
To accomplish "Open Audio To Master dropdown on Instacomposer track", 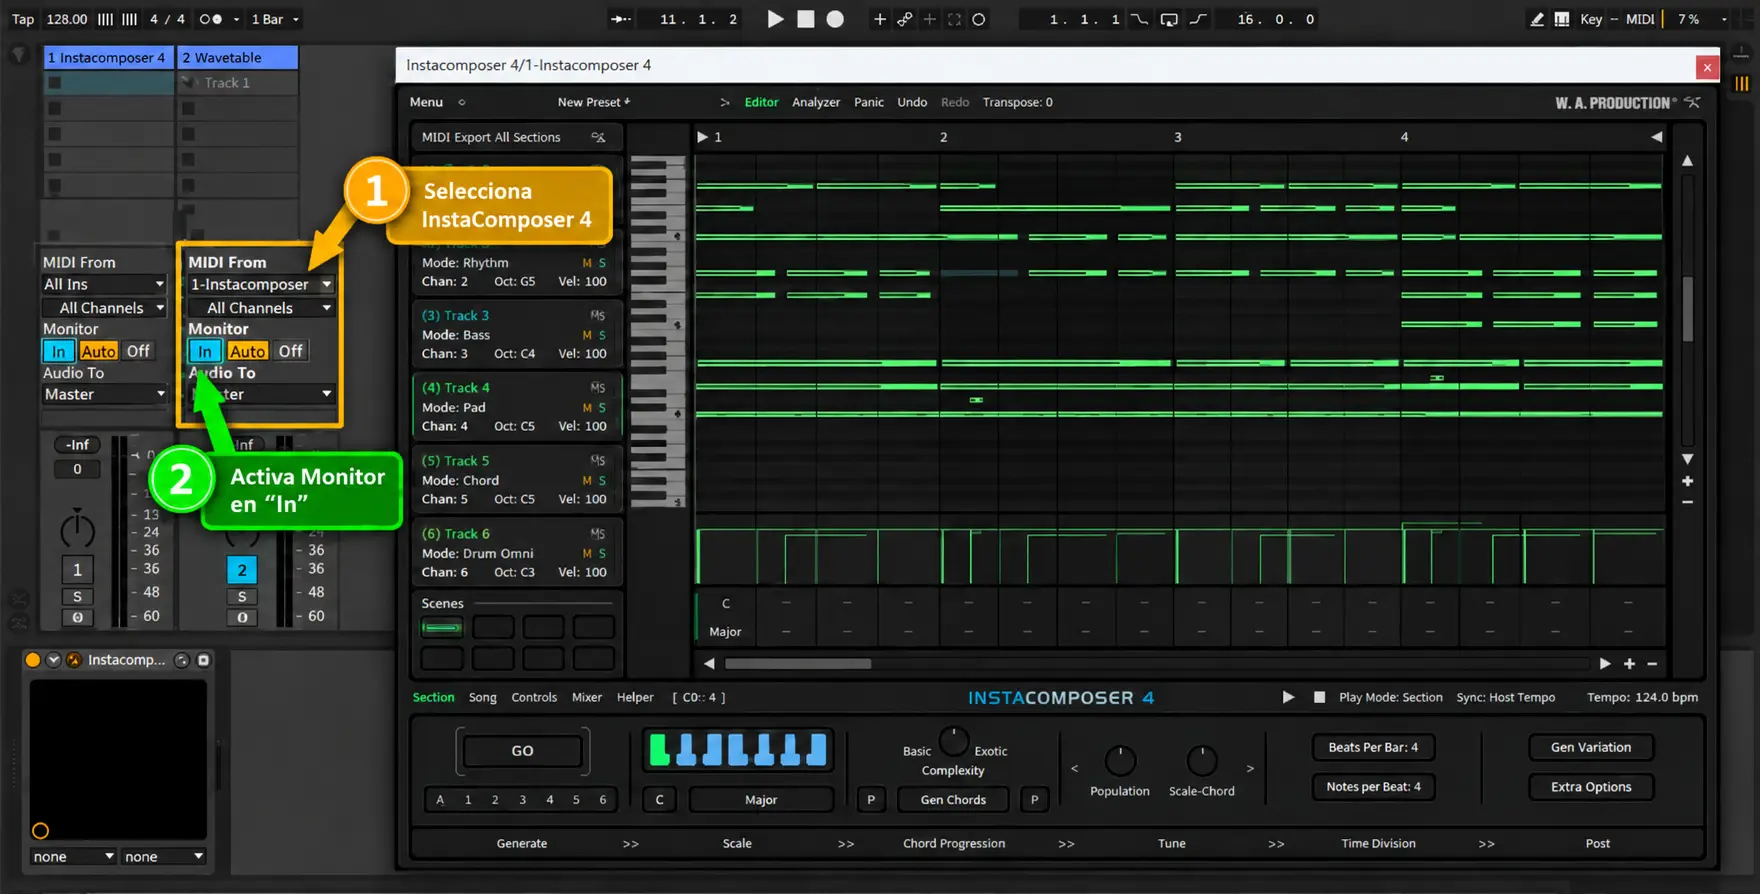I will (104, 394).
